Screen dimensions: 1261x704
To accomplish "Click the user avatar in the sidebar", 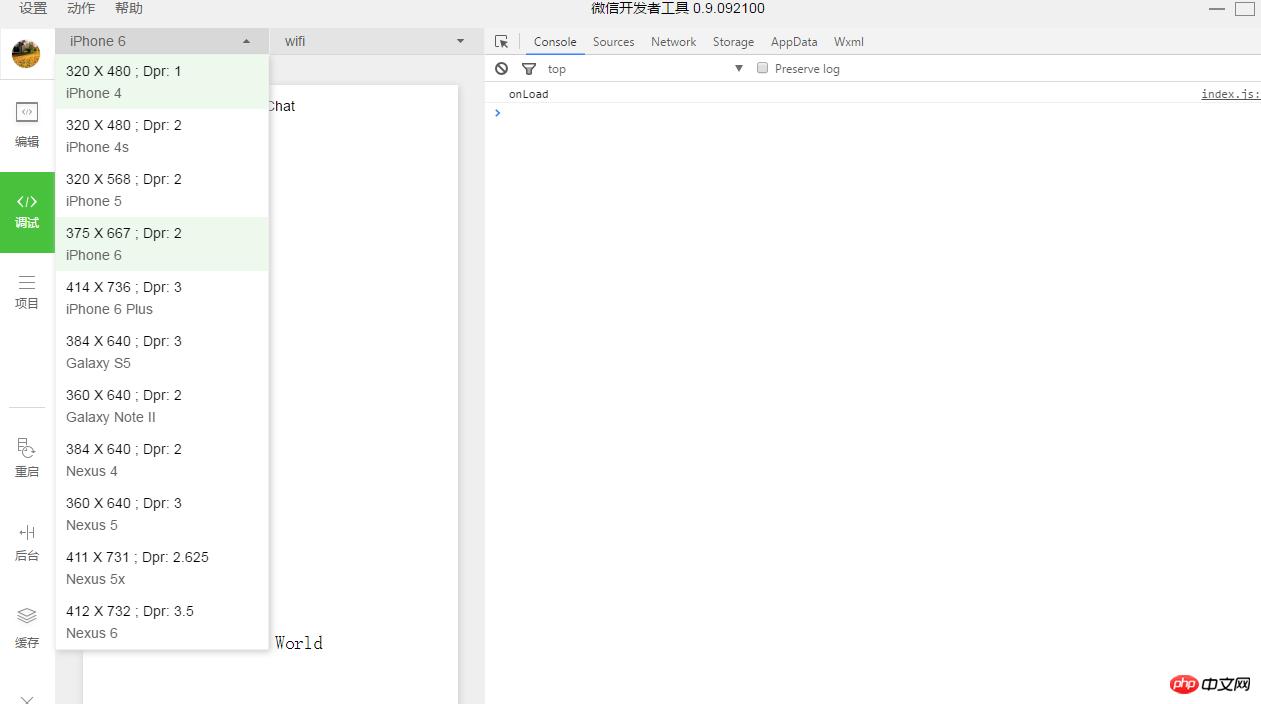I will coord(26,54).
